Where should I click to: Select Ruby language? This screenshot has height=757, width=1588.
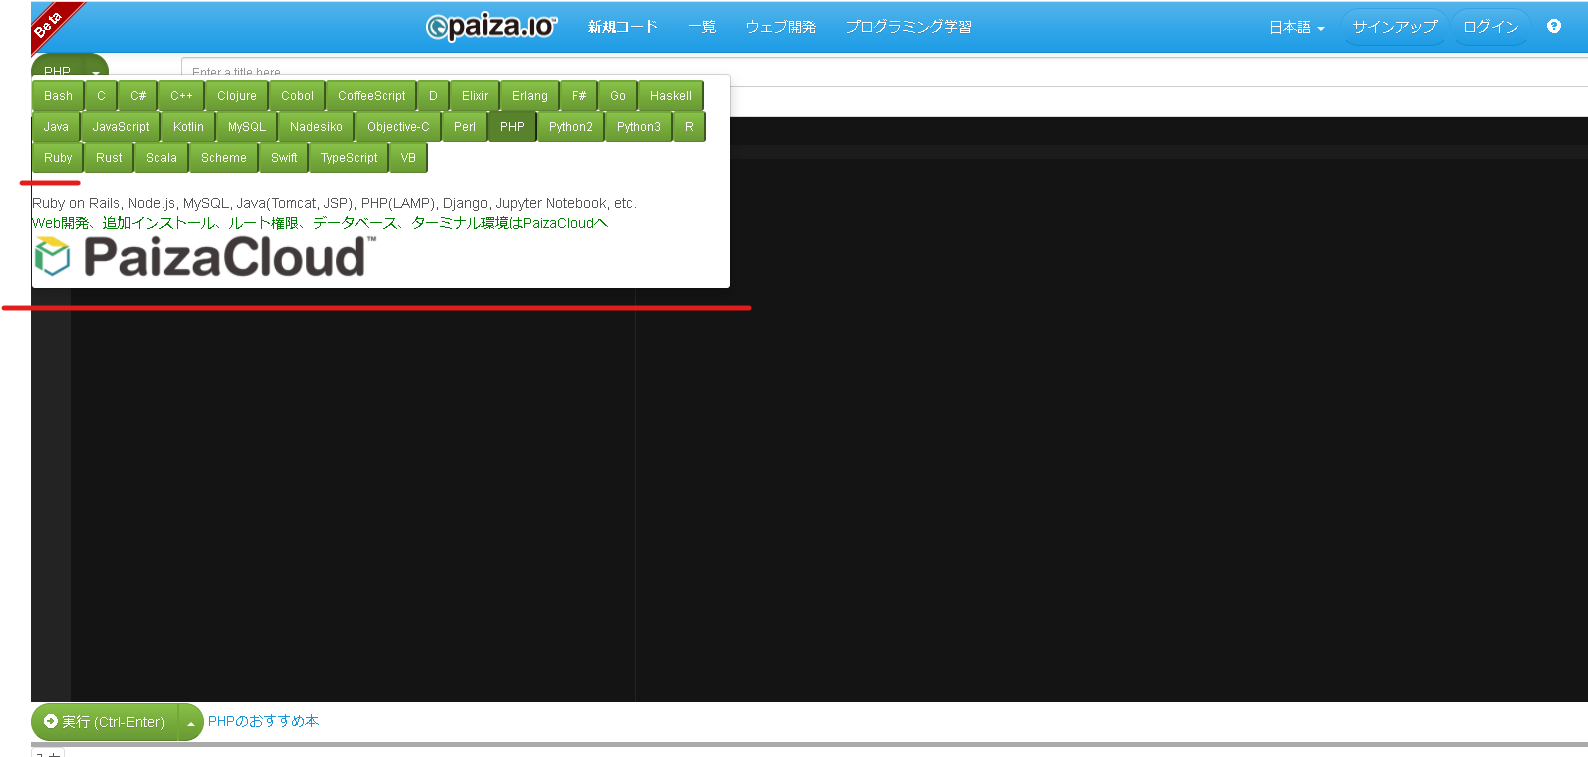point(58,158)
